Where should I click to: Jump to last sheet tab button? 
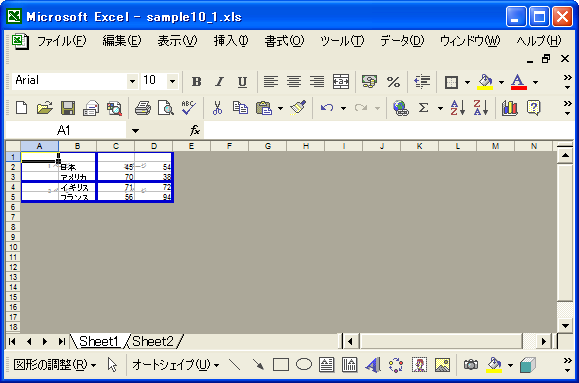coord(62,342)
